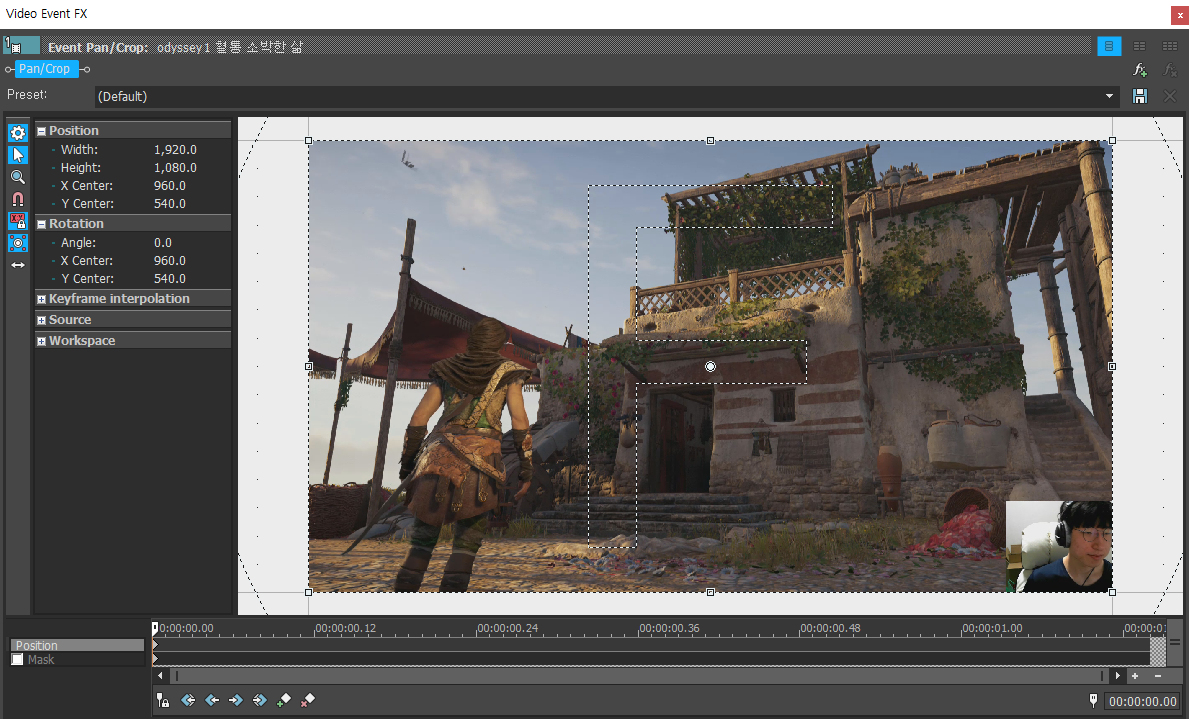Click crop frame bottom-right corner handle
The image size is (1189, 719).
tap(1112, 592)
